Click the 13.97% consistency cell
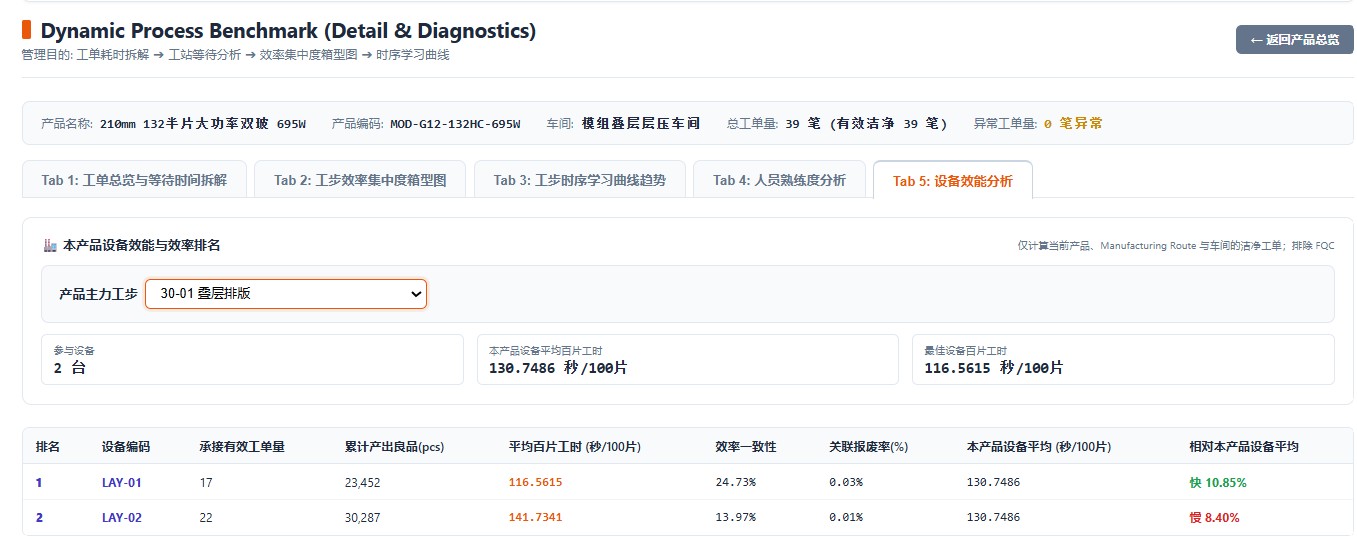 [x=736, y=517]
